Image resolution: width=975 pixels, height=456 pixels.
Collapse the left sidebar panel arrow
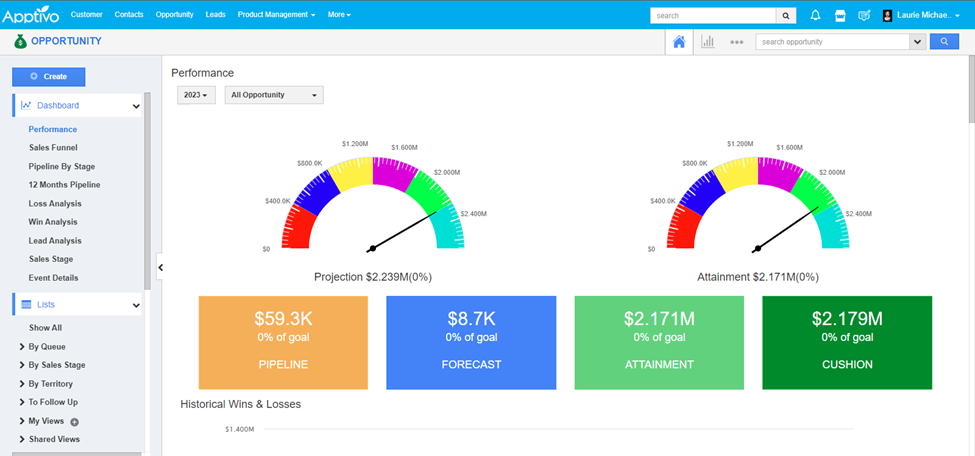tap(161, 267)
